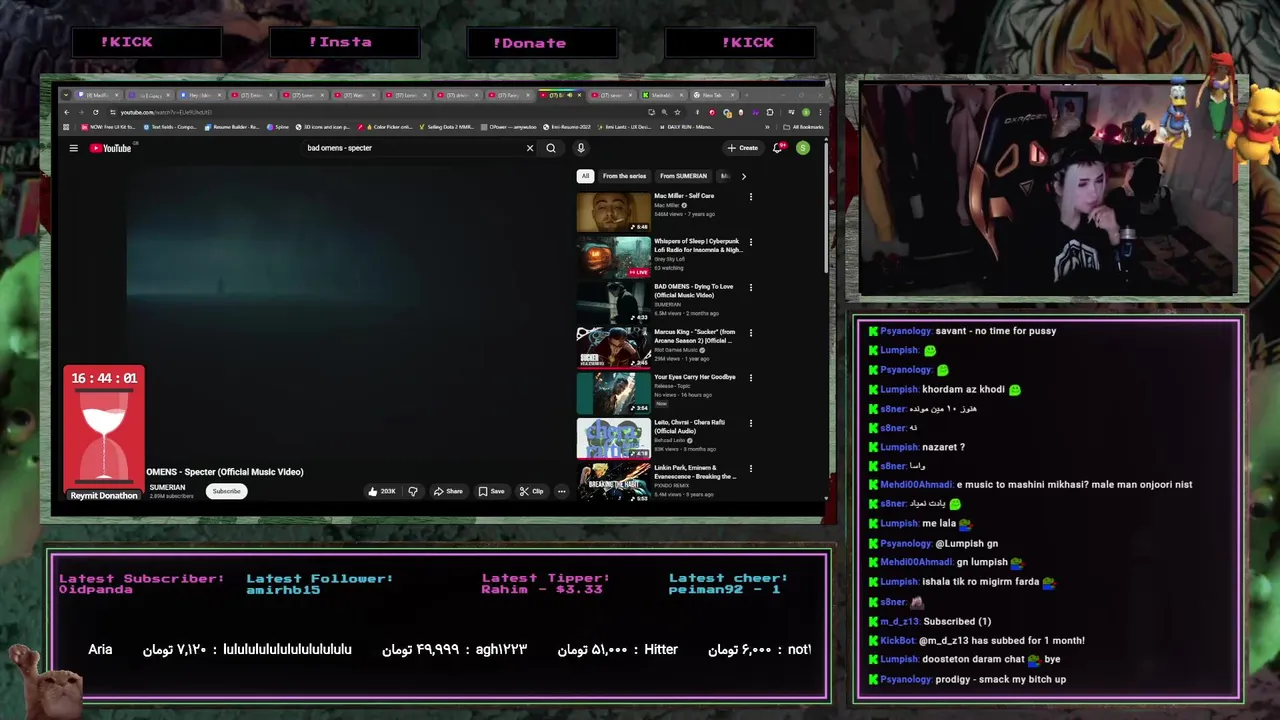1280x720 pixels.
Task: Click the !Insta overlay label
Action: 341,42
